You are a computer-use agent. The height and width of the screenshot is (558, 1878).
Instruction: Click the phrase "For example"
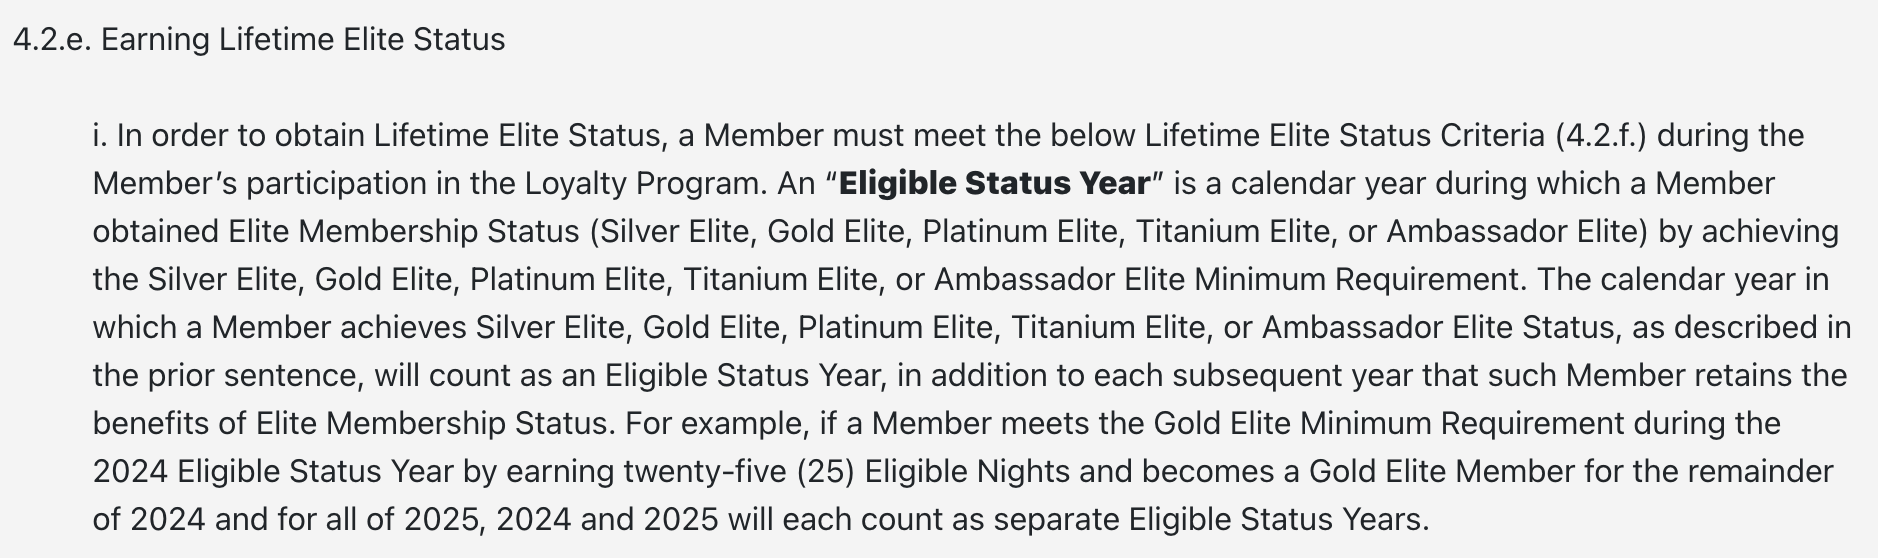tap(714, 424)
